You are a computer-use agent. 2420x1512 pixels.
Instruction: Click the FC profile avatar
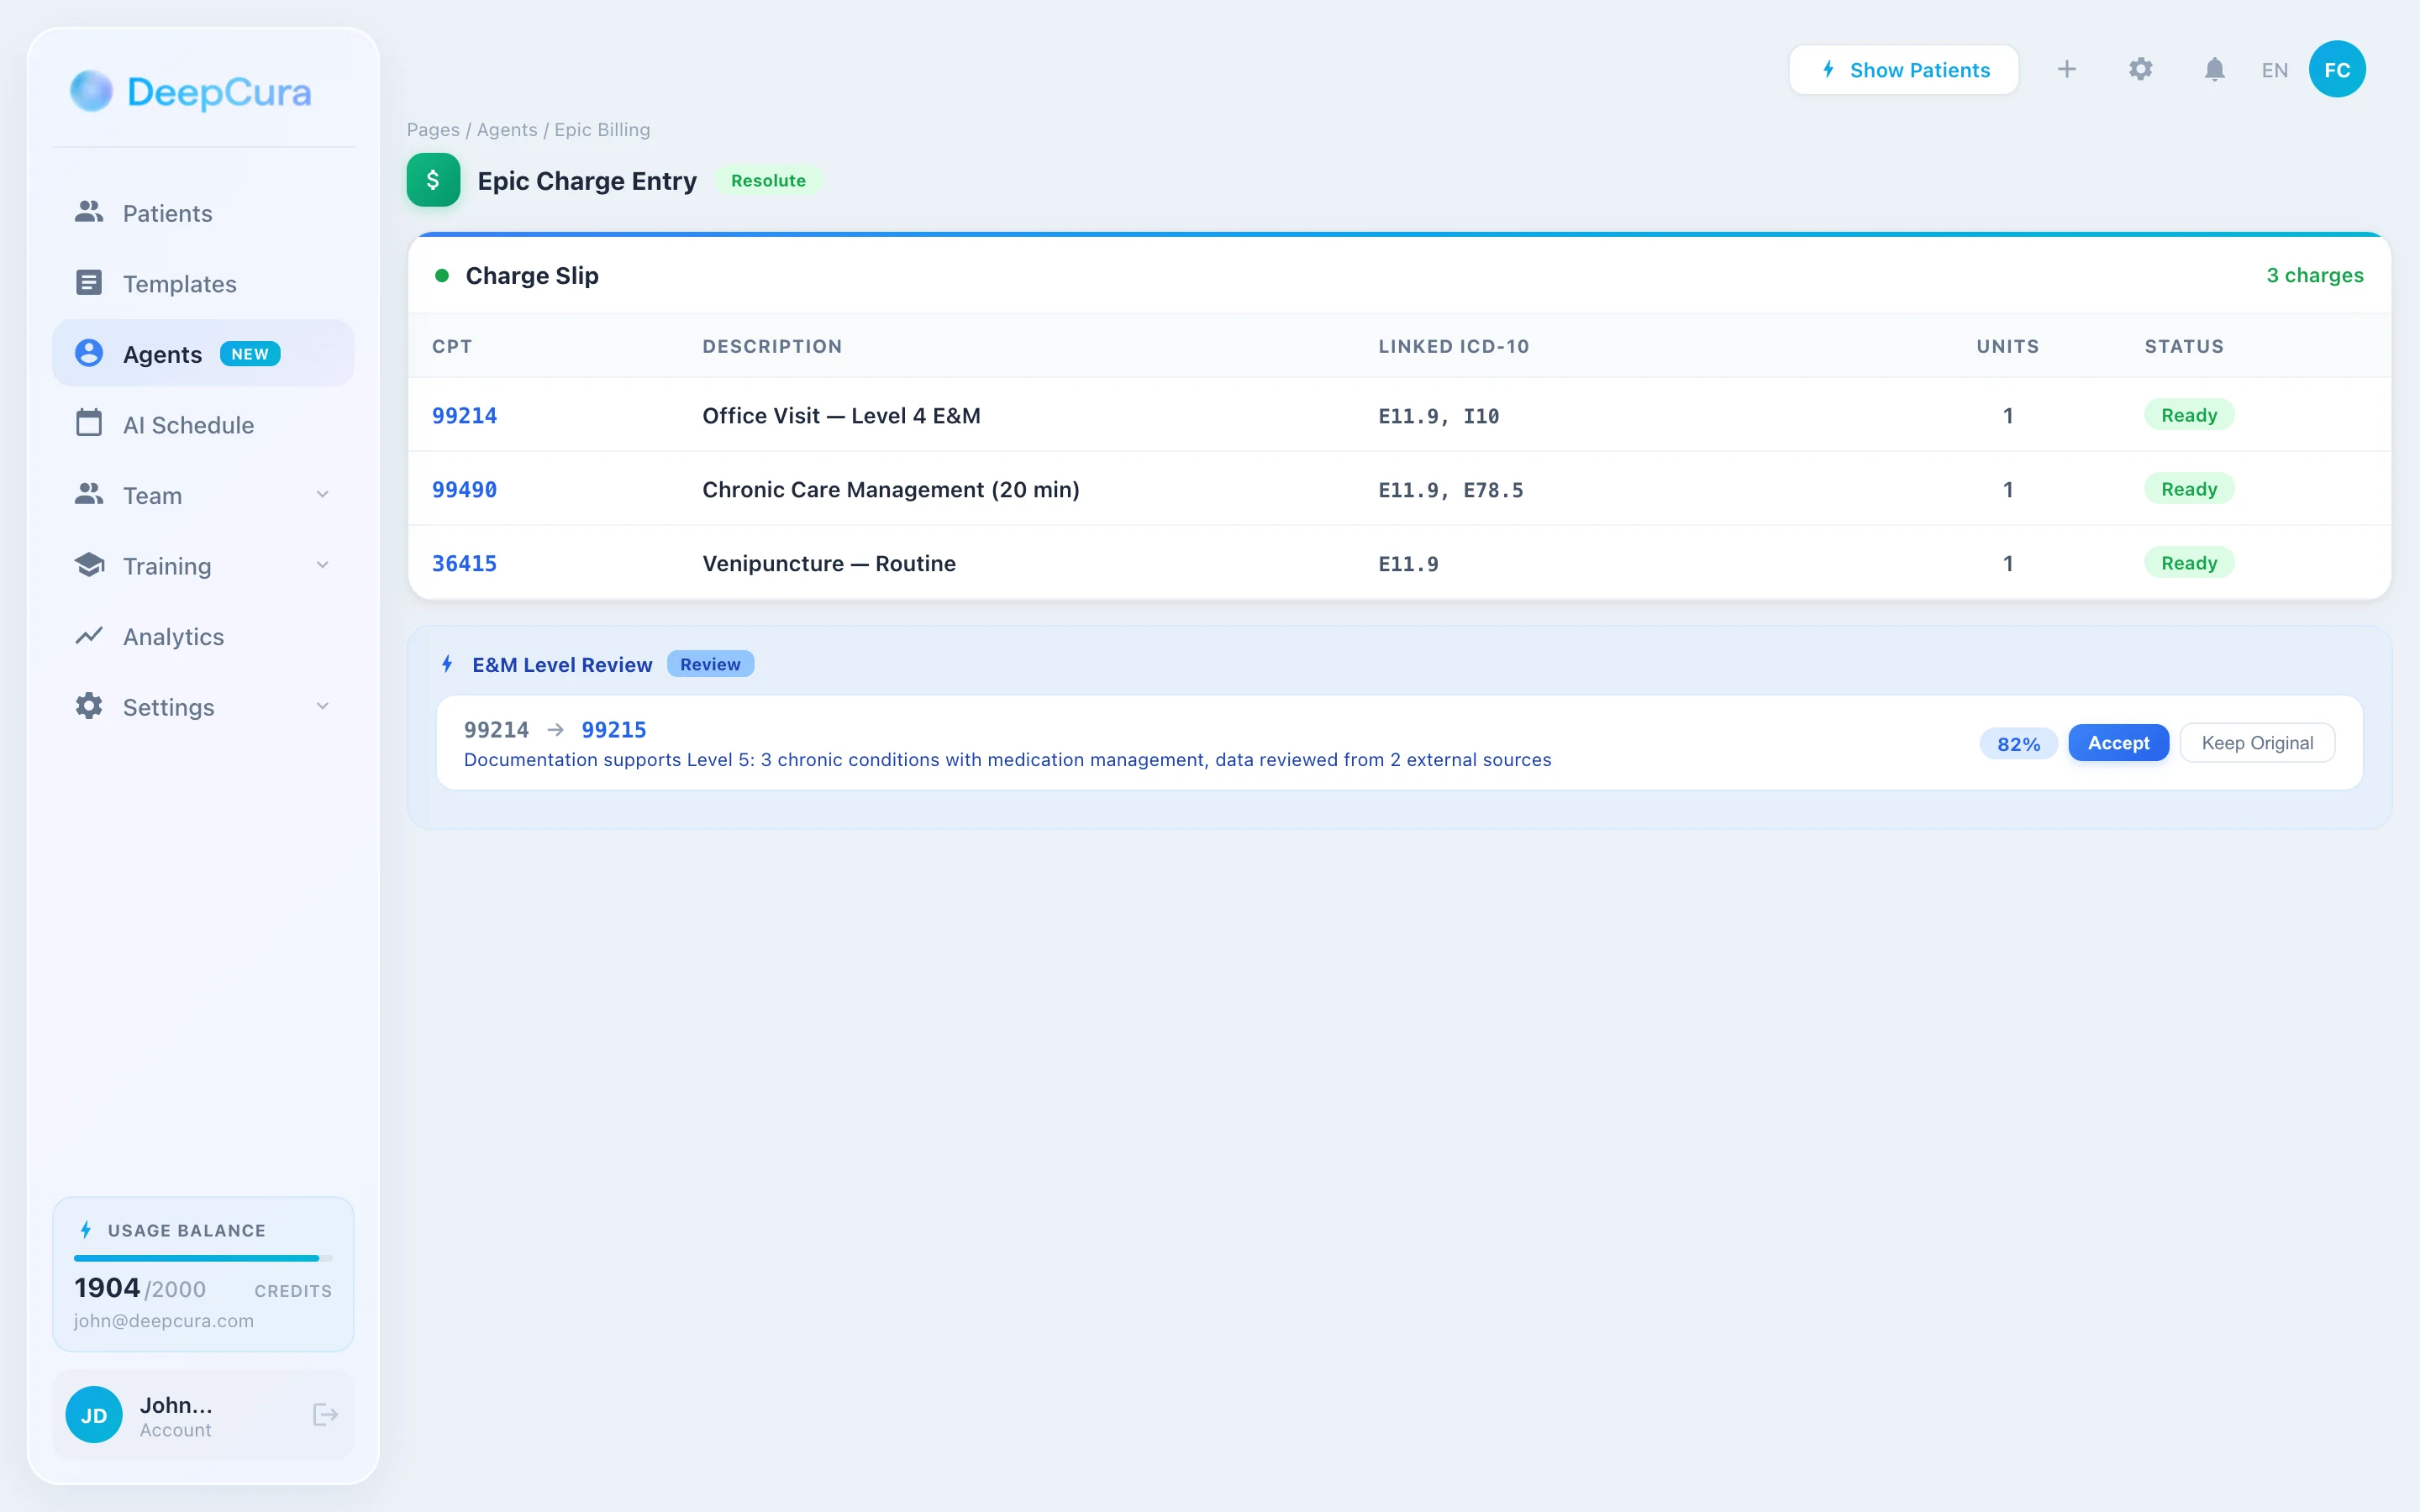tap(2337, 69)
